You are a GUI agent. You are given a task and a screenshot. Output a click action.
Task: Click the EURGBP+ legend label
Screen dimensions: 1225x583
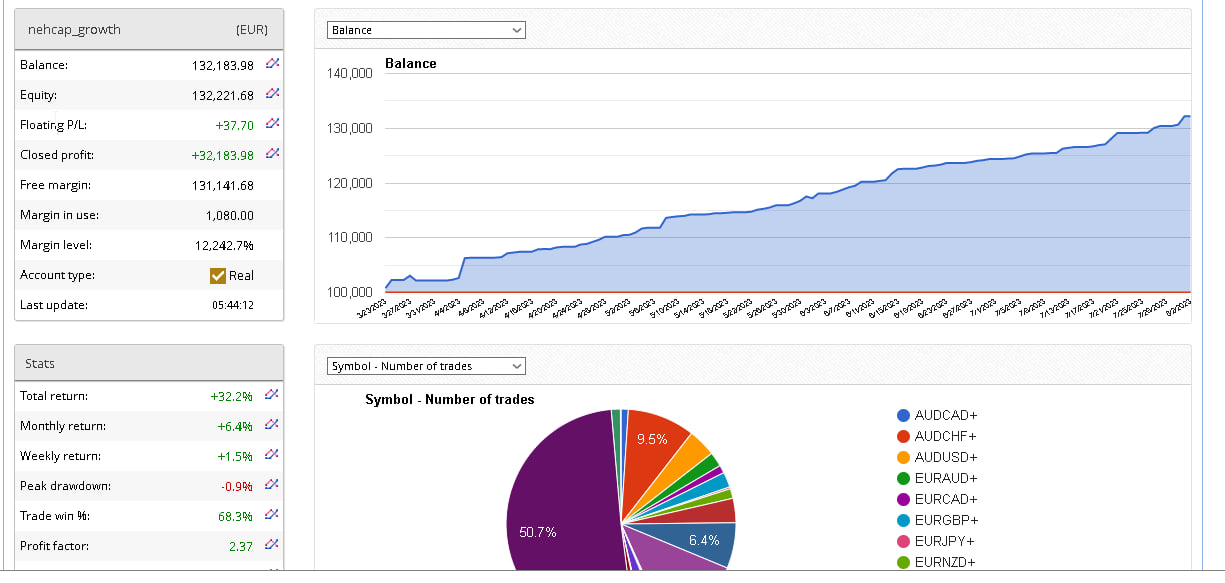pos(946,520)
